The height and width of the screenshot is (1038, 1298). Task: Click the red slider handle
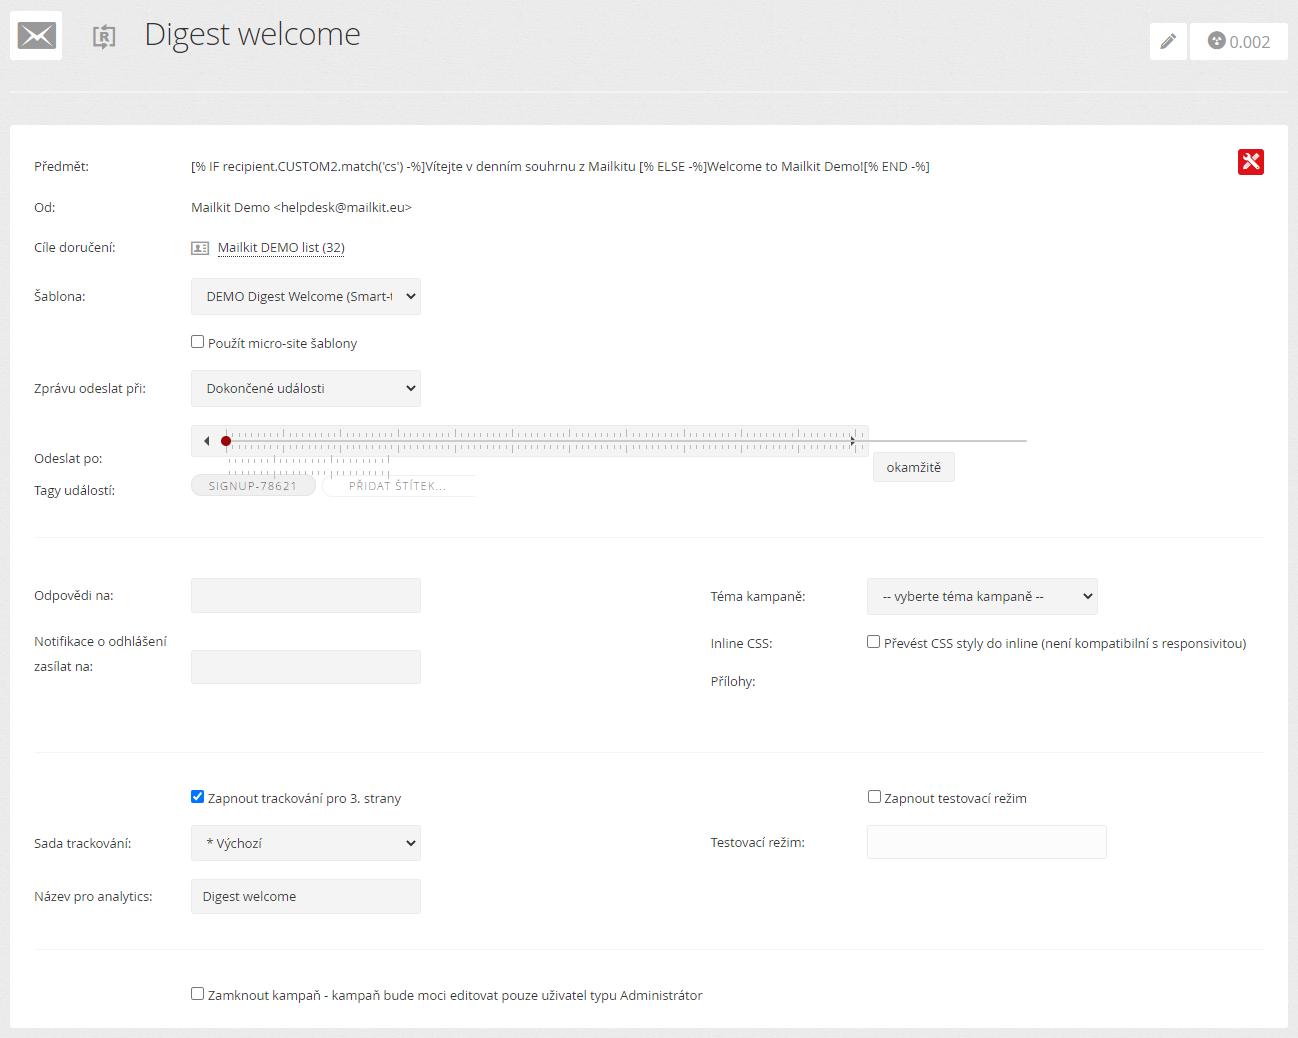pos(226,441)
